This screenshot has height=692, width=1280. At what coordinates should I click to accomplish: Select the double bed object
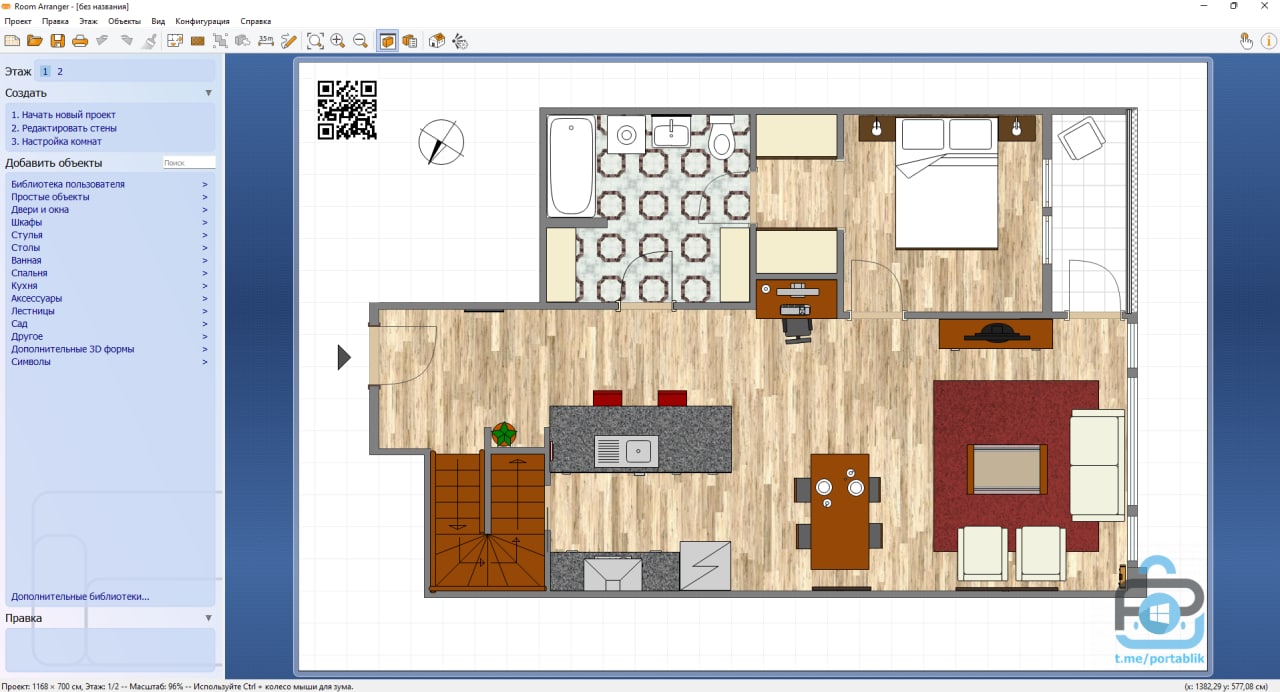coord(946,183)
